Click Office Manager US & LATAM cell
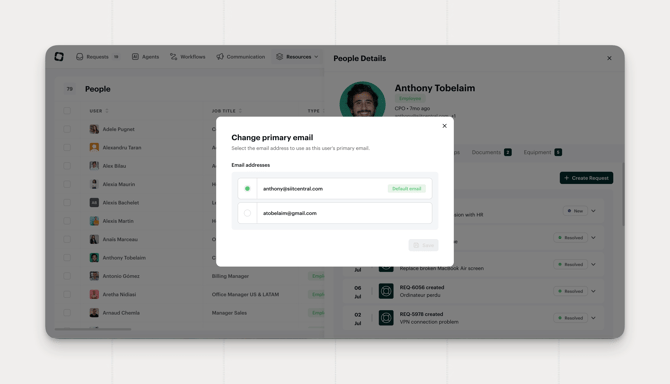This screenshot has width=670, height=384. point(245,294)
